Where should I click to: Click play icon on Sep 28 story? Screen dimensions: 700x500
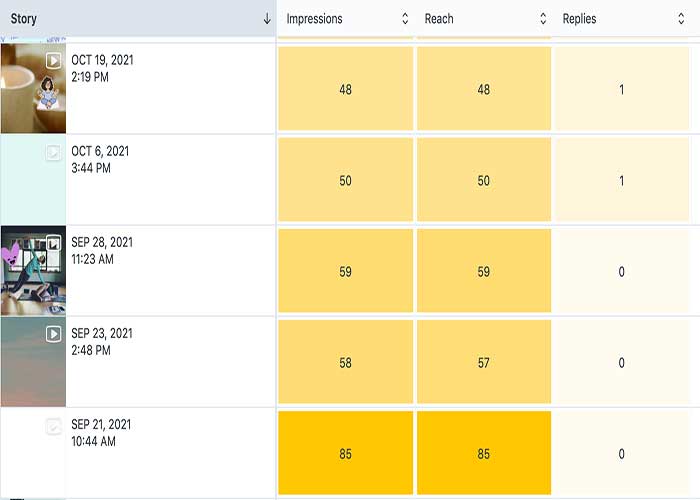pyautogui.click(x=54, y=243)
